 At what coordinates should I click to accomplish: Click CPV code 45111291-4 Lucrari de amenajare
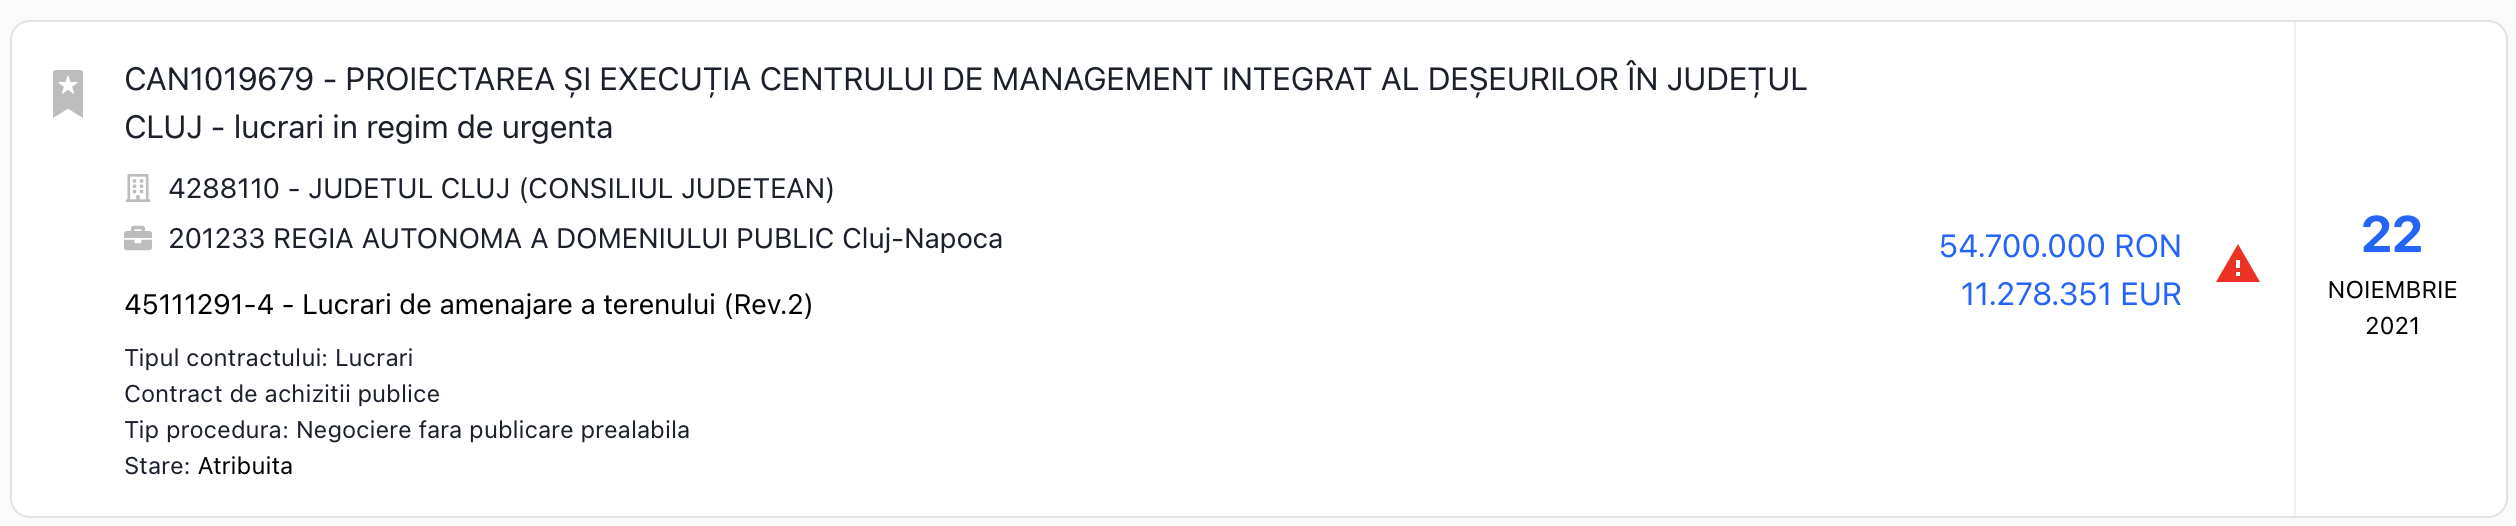[468, 305]
